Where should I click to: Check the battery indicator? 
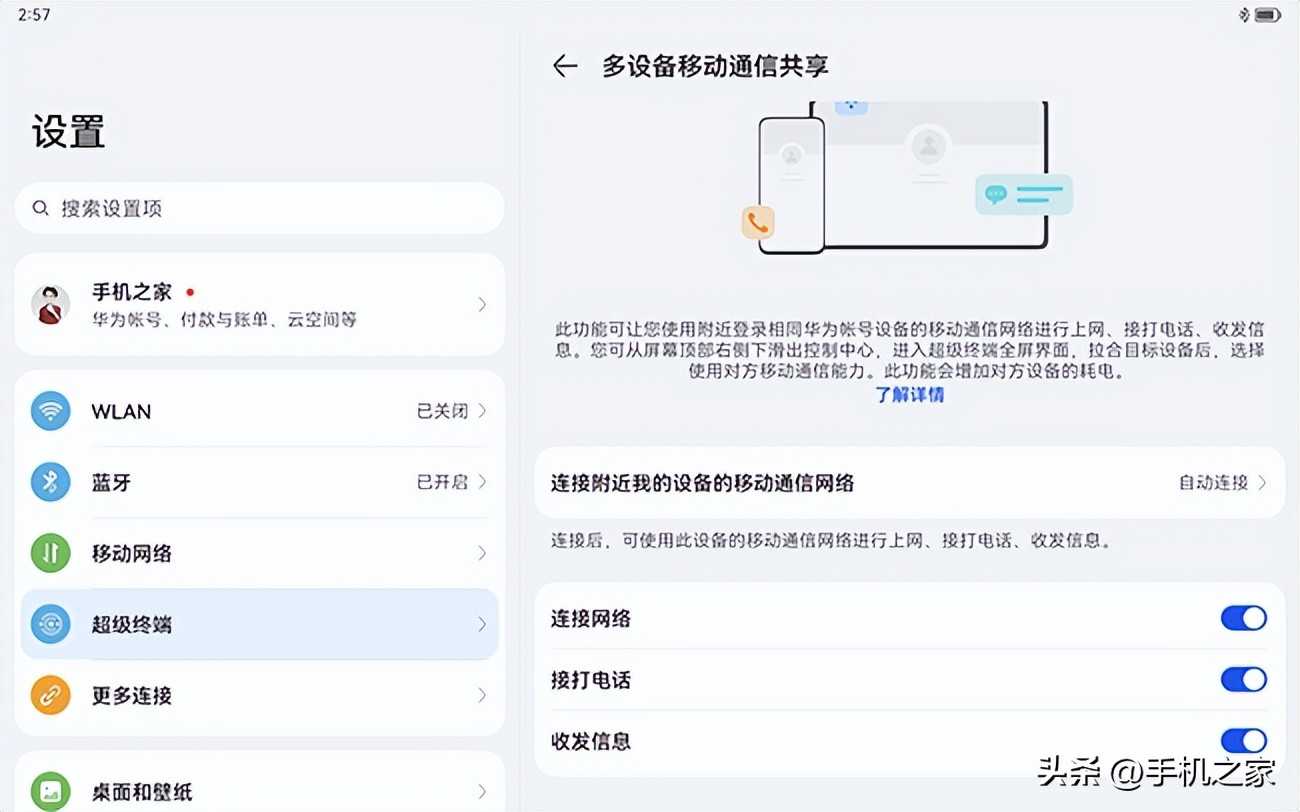1270,14
